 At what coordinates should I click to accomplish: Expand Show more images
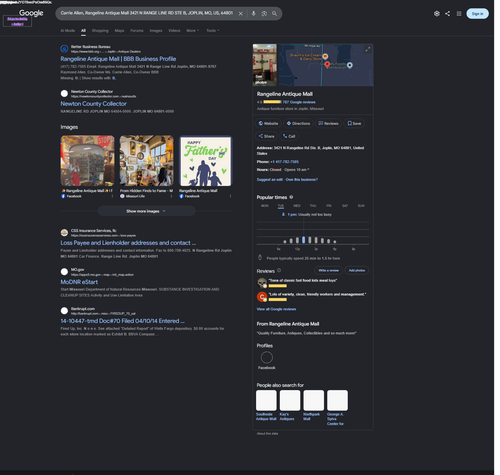click(x=146, y=211)
